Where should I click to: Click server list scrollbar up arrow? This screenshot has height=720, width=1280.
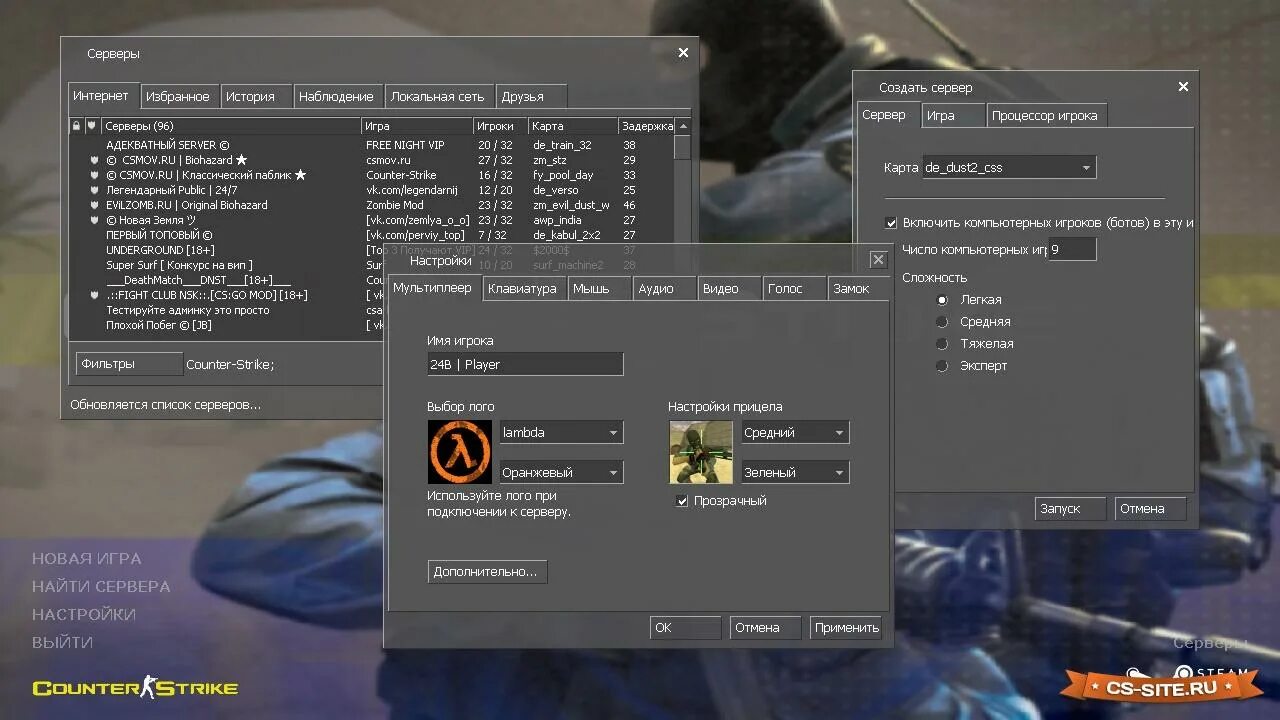683,126
